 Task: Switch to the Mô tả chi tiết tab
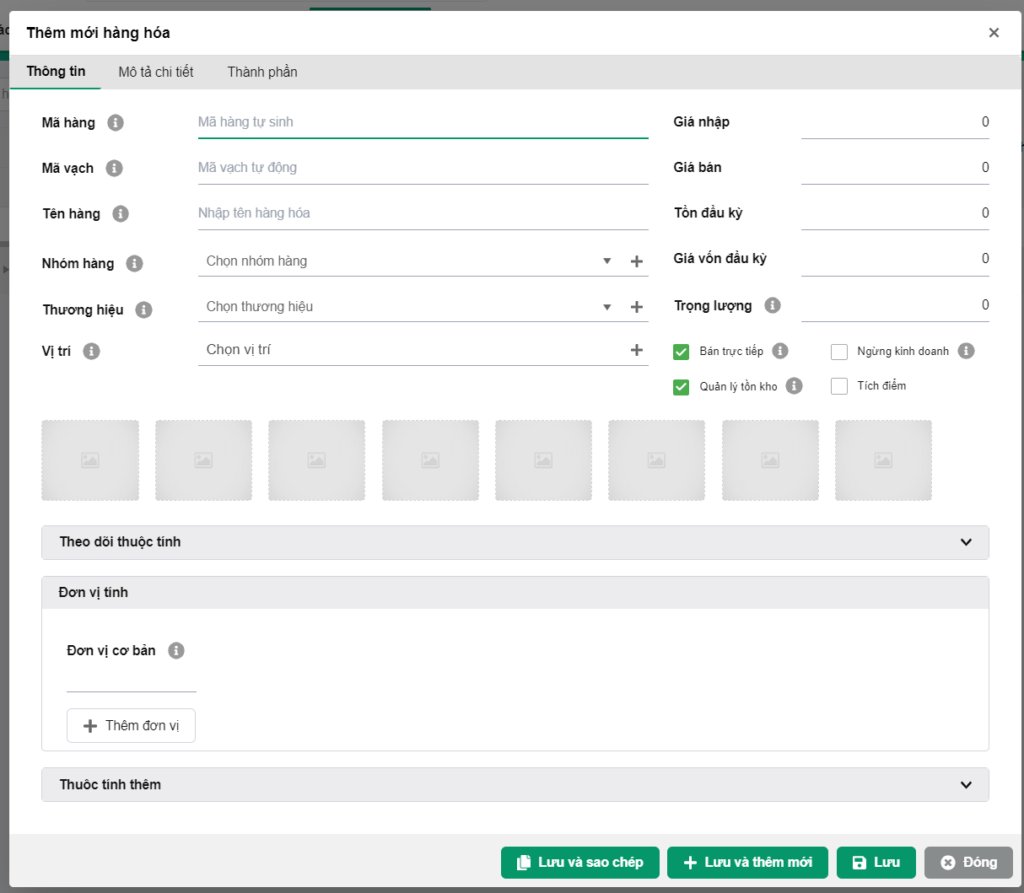coord(156,72)
